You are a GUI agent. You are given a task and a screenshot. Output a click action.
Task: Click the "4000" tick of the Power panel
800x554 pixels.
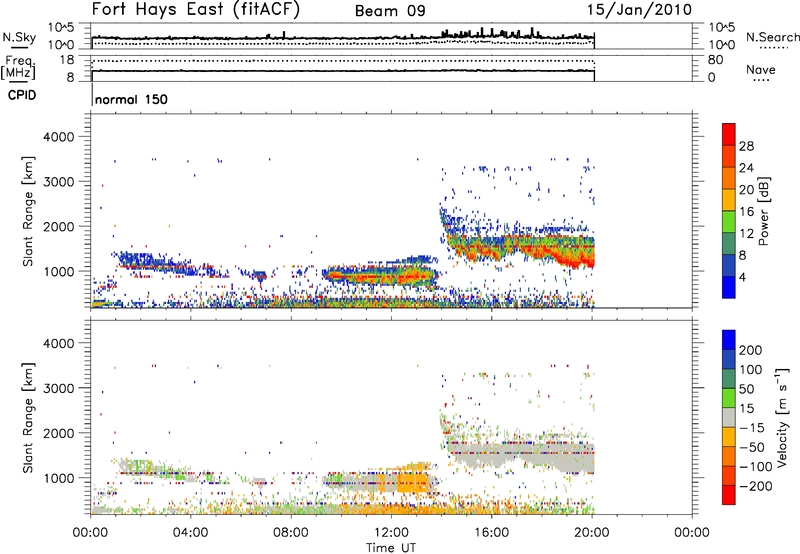coord(59,137)
